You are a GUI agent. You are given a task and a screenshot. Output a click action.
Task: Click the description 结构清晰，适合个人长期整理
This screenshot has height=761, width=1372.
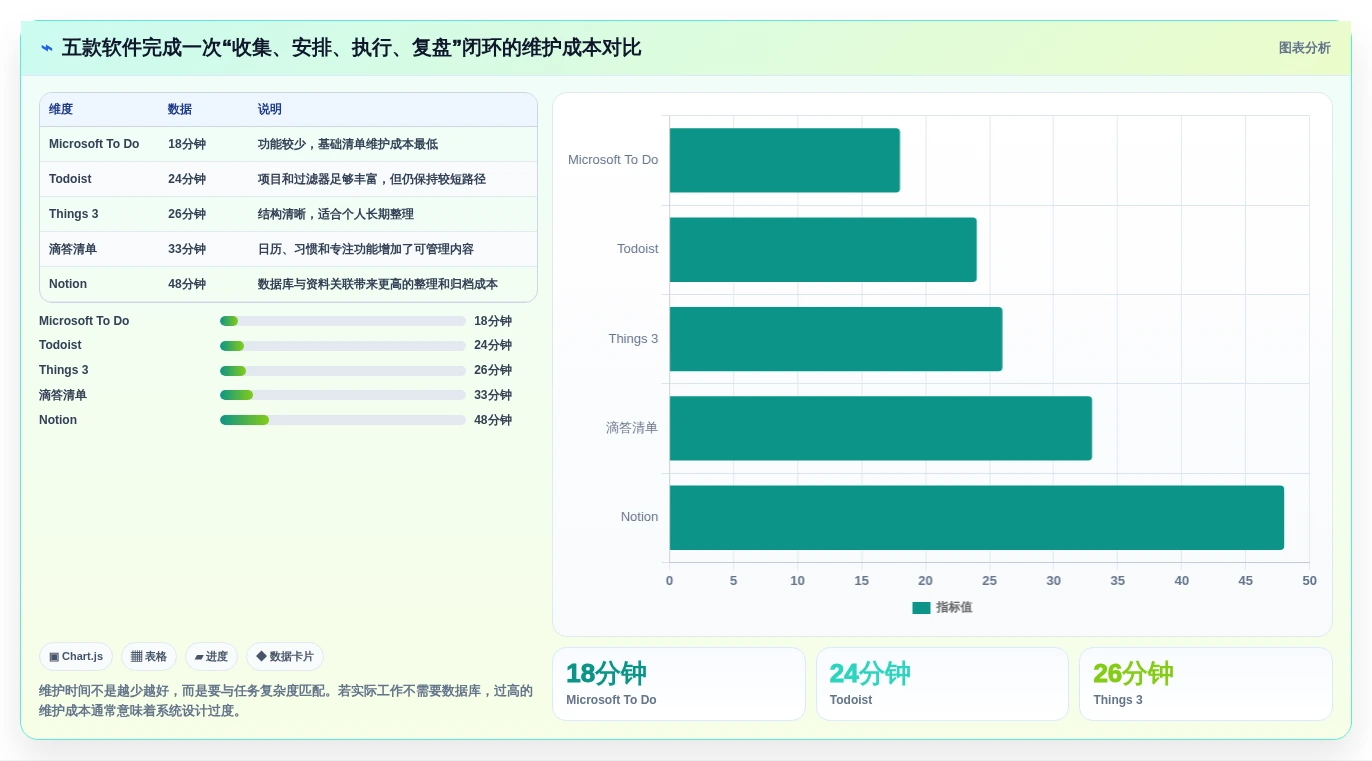(336, 214)
